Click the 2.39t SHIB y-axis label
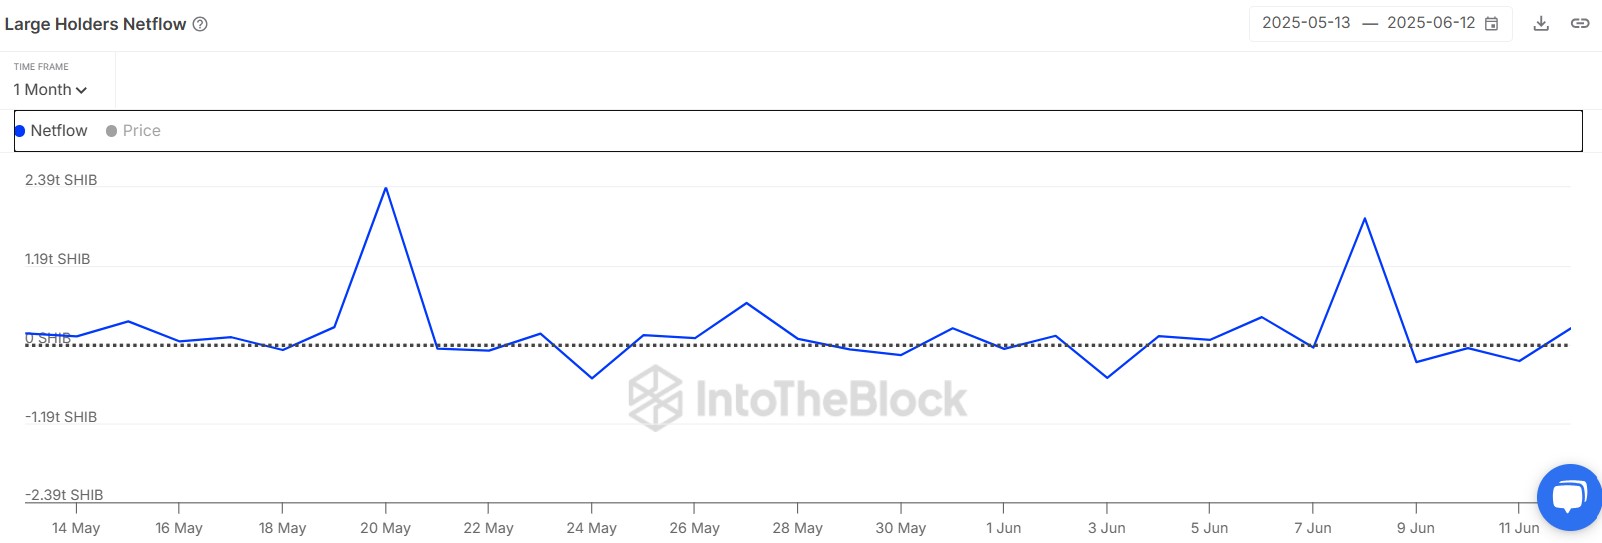Viewport: 1602px width, 543px height. coord(61,180)
